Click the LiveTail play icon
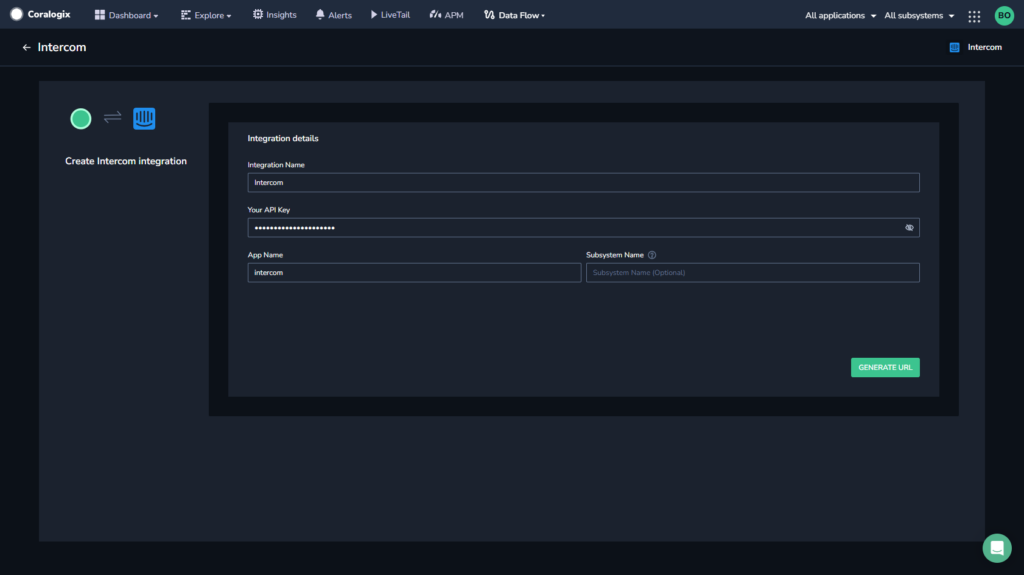This screenshot has width=1024, height=575. click(x=374, y=14)
